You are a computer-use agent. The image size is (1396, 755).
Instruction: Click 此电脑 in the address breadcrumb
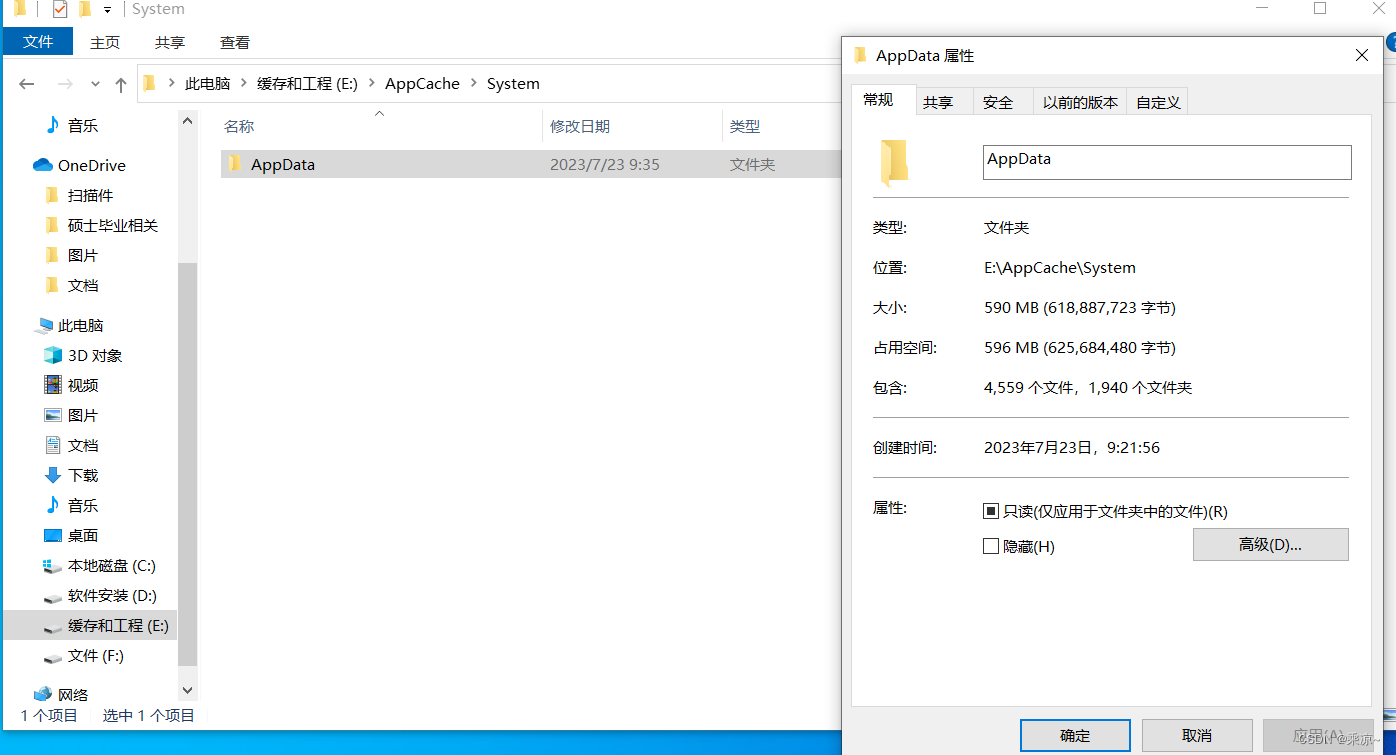pos(207,84)
